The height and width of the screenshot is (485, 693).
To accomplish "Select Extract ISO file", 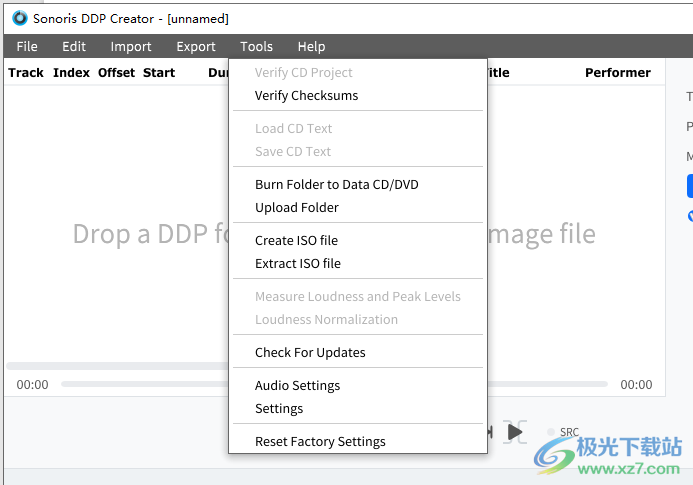I will [x=358, y=264].
